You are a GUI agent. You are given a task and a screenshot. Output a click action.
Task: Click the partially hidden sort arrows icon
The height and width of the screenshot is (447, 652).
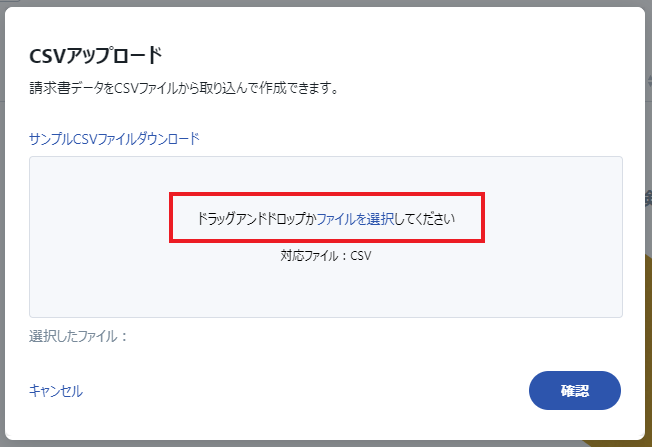pyautogui.click(x=650, y=81)
